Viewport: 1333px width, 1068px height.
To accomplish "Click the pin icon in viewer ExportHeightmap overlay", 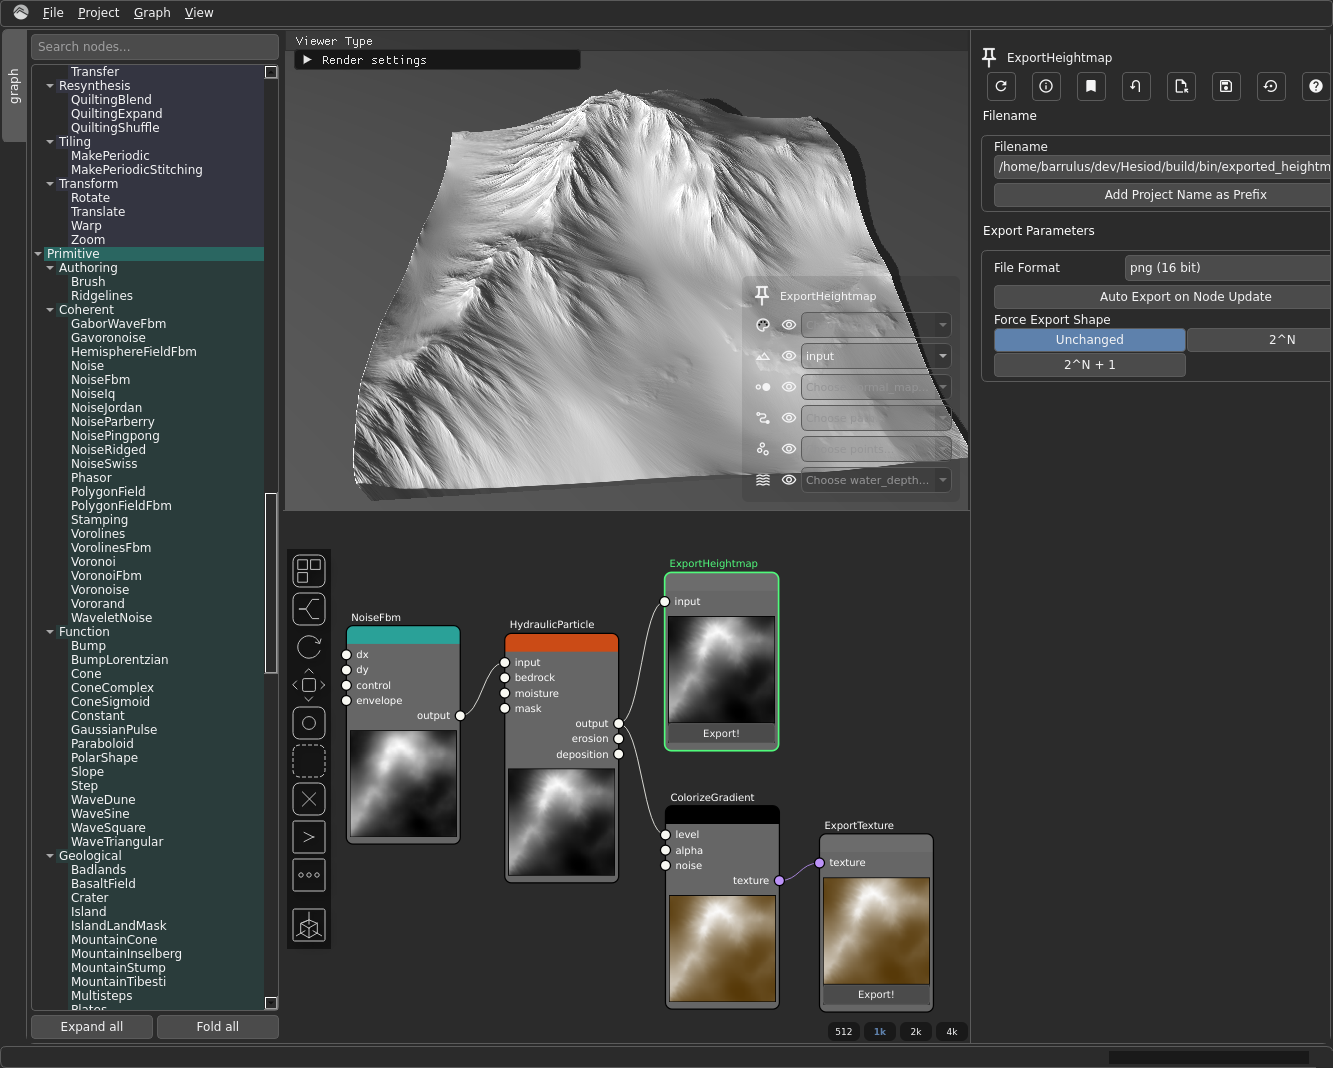I will coord(762,295).
